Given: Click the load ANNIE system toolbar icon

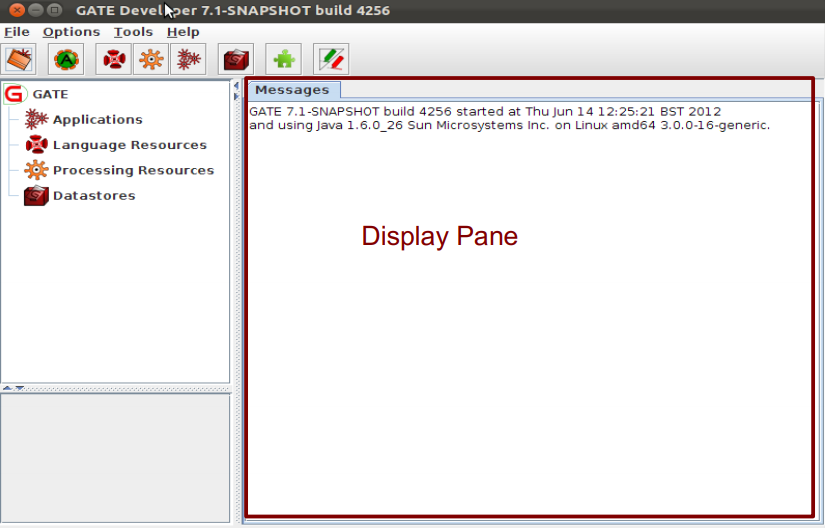Looking at the screenshot, I should (x=66, y=59).
